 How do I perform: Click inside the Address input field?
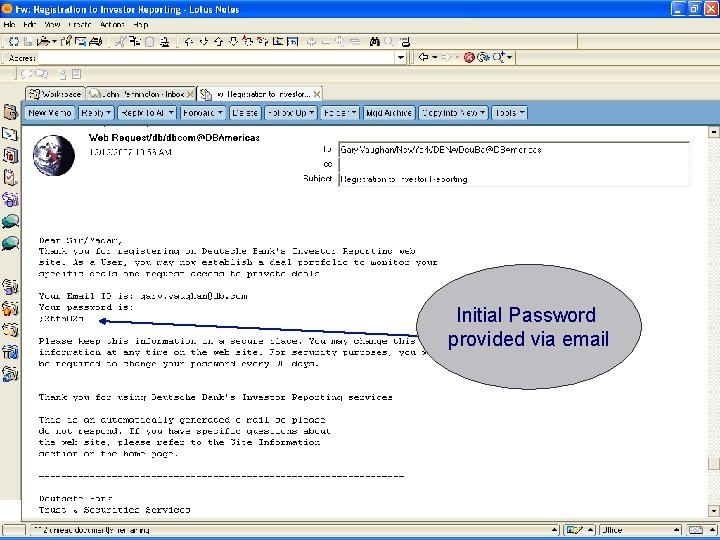[x=217, y=58]
